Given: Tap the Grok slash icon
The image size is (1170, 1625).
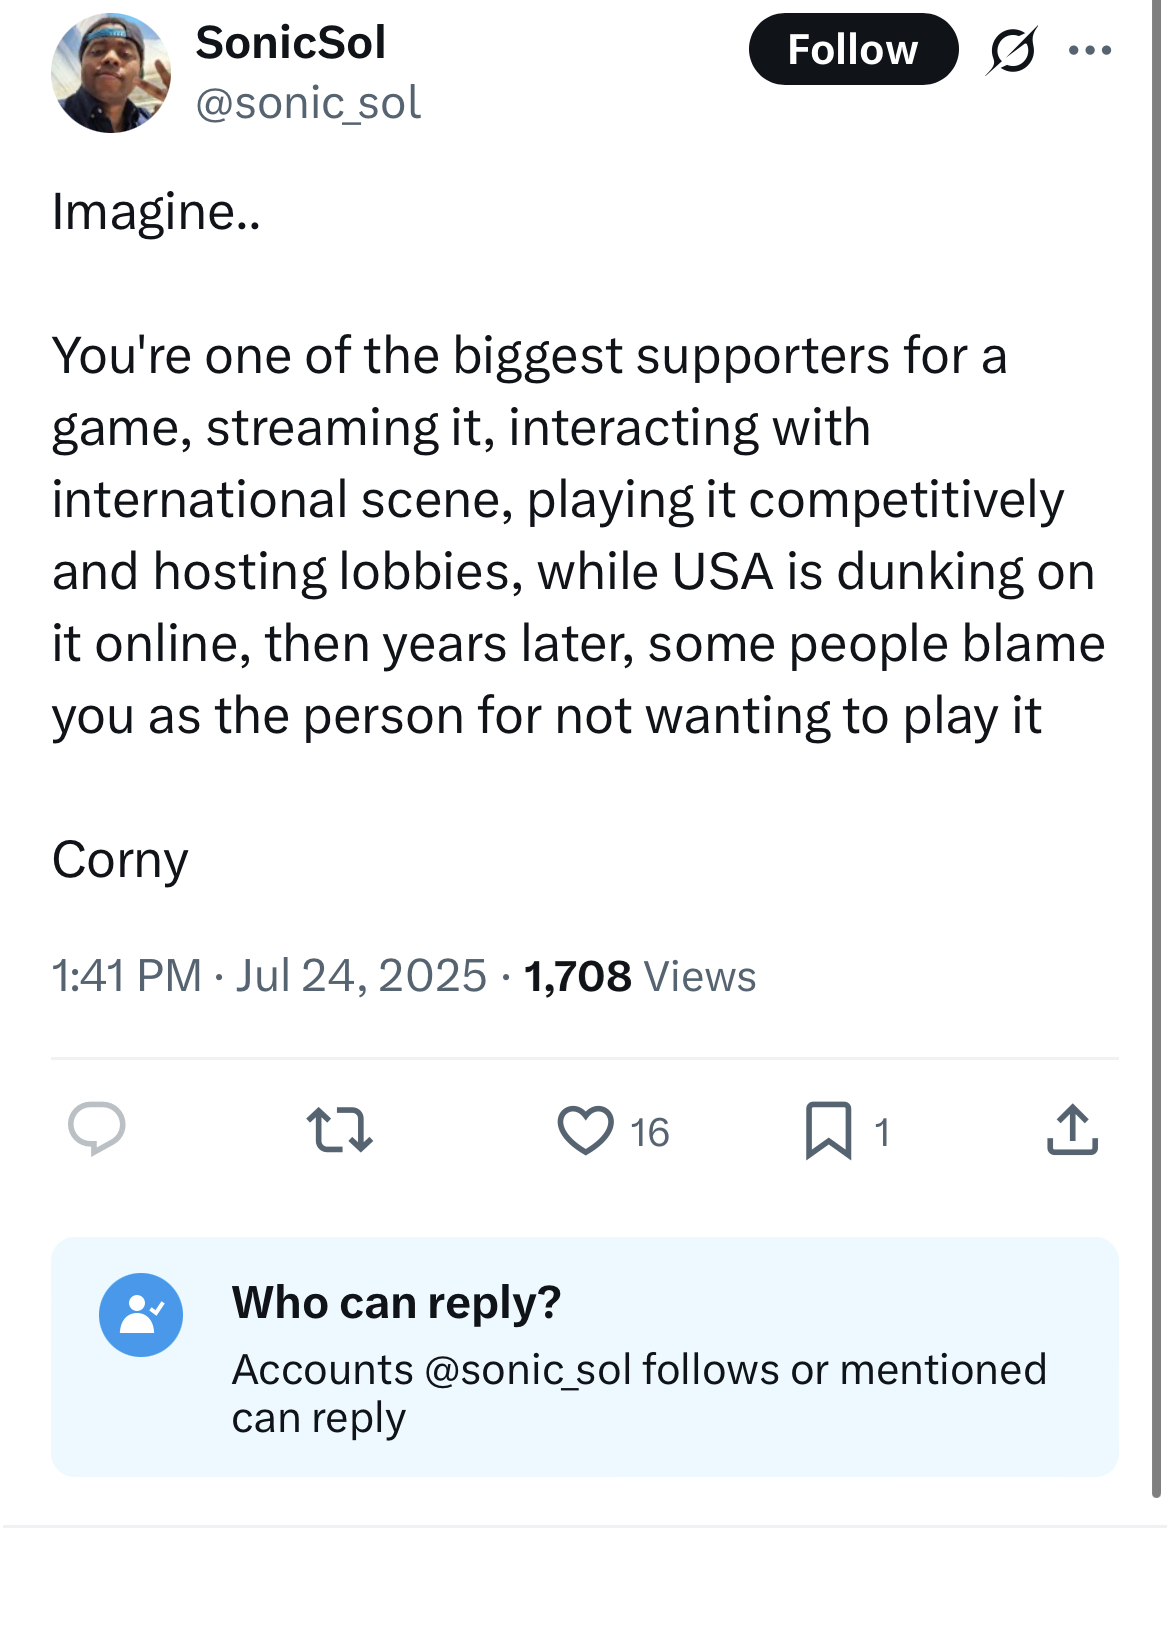Looking at the screenshot, I should click(x=1011, y=51).
